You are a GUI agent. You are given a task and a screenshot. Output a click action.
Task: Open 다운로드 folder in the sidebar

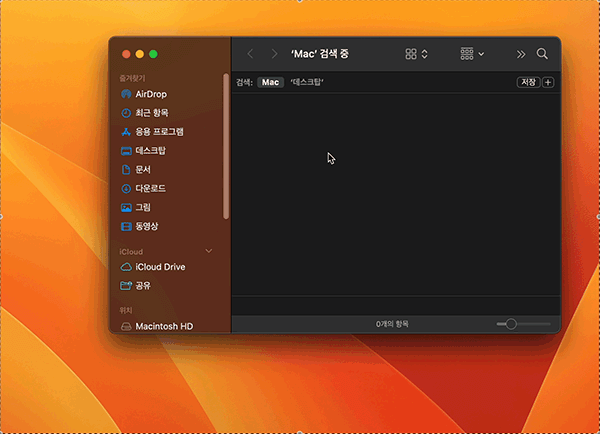coord(143,189)
